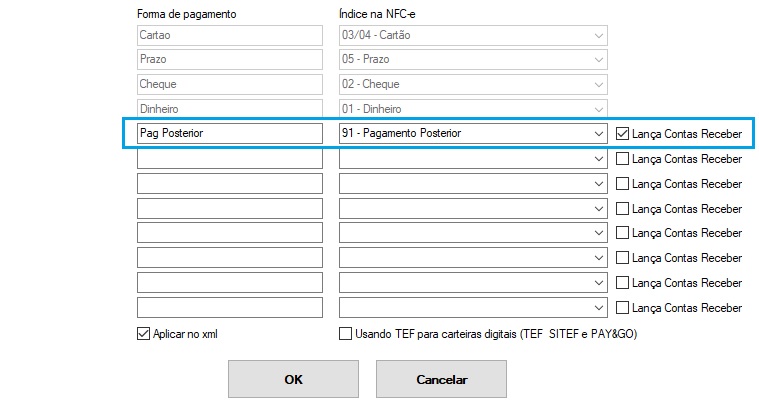Expand the last empty Índice na NFC-e dropdown
The height and width of the screenshot is (407, 759).
[598, 308]
